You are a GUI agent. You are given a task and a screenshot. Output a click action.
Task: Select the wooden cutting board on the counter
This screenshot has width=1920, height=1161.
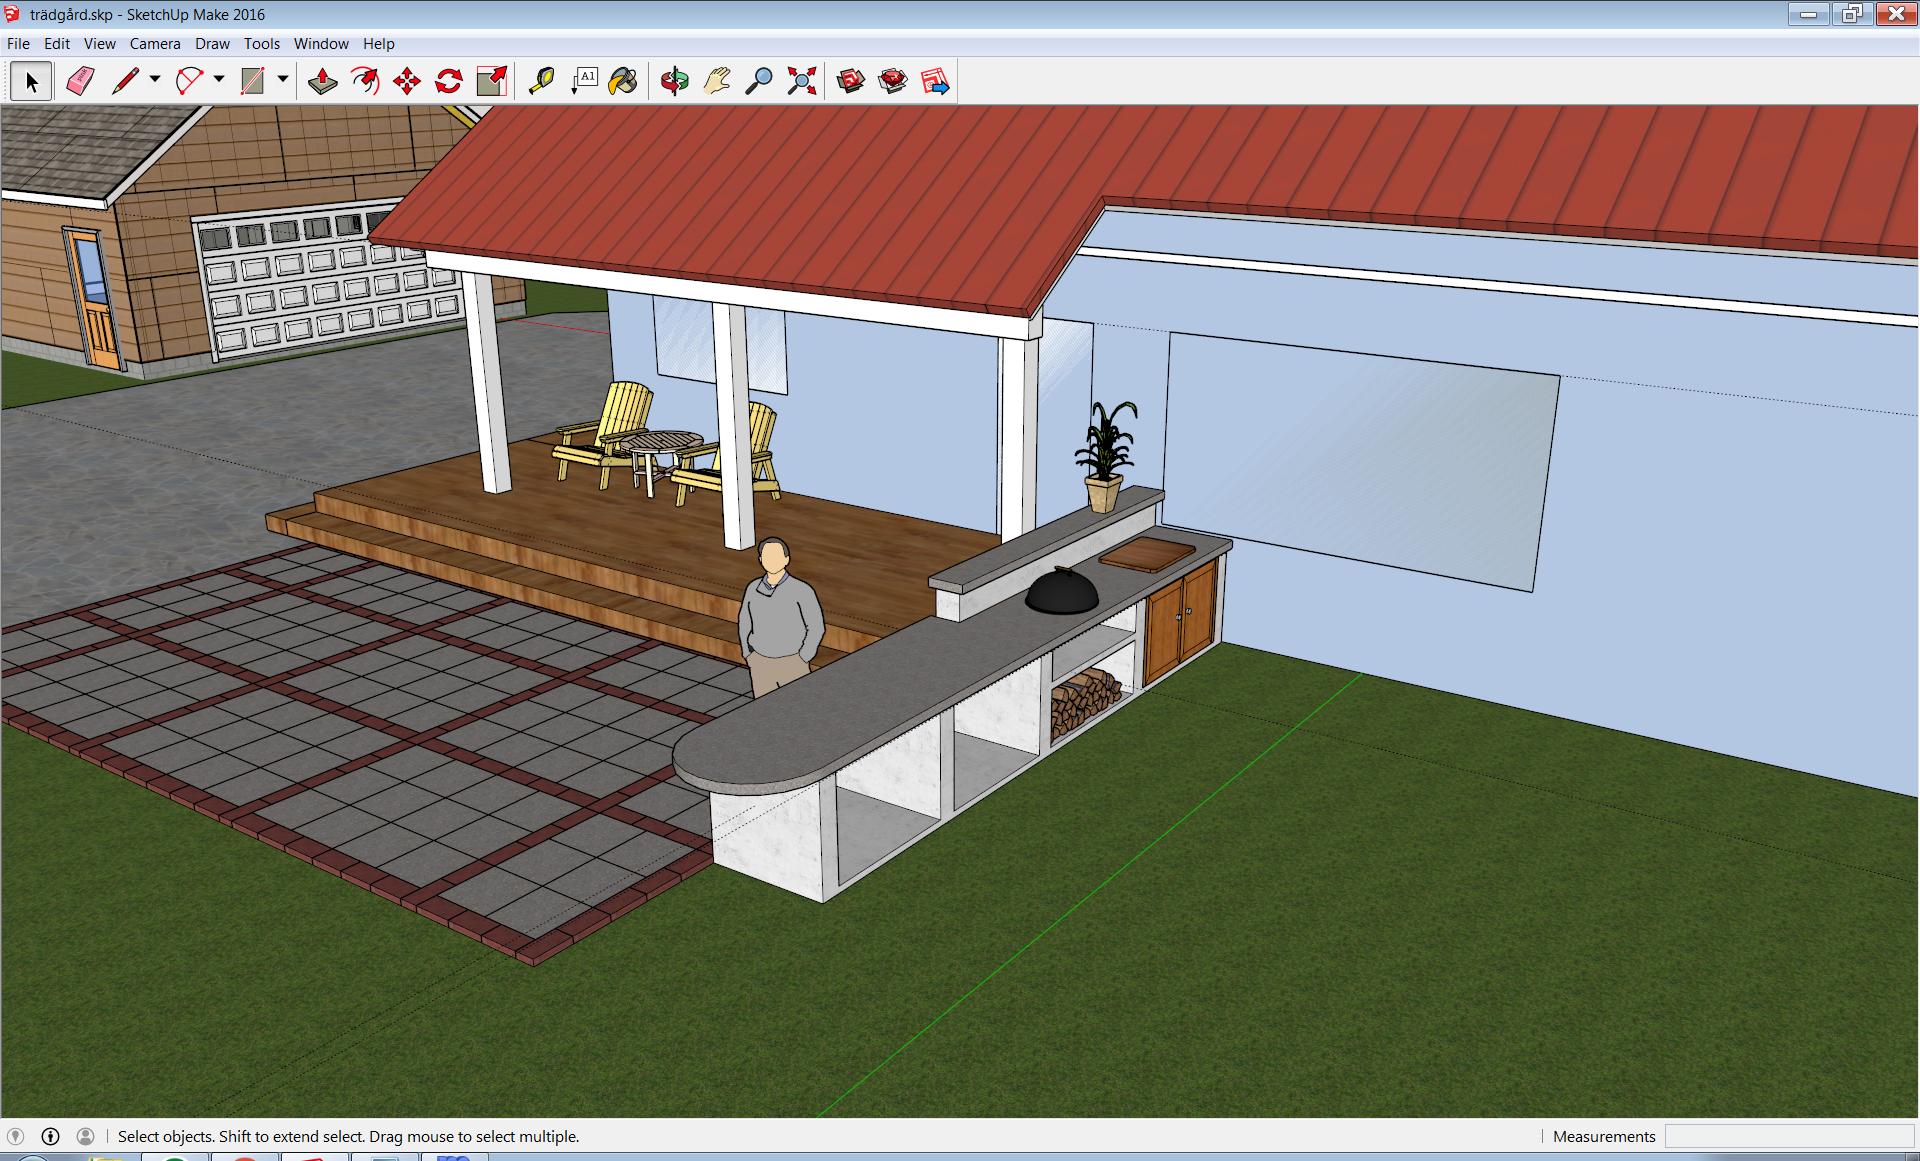pyautogui.click(x=1147, y=553)
